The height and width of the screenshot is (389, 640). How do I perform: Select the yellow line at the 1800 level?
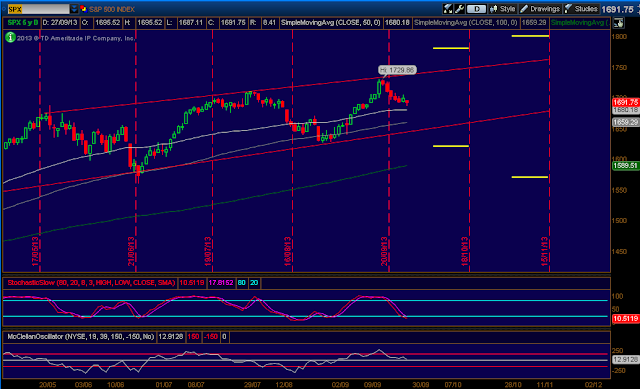[x=530, y=36]
